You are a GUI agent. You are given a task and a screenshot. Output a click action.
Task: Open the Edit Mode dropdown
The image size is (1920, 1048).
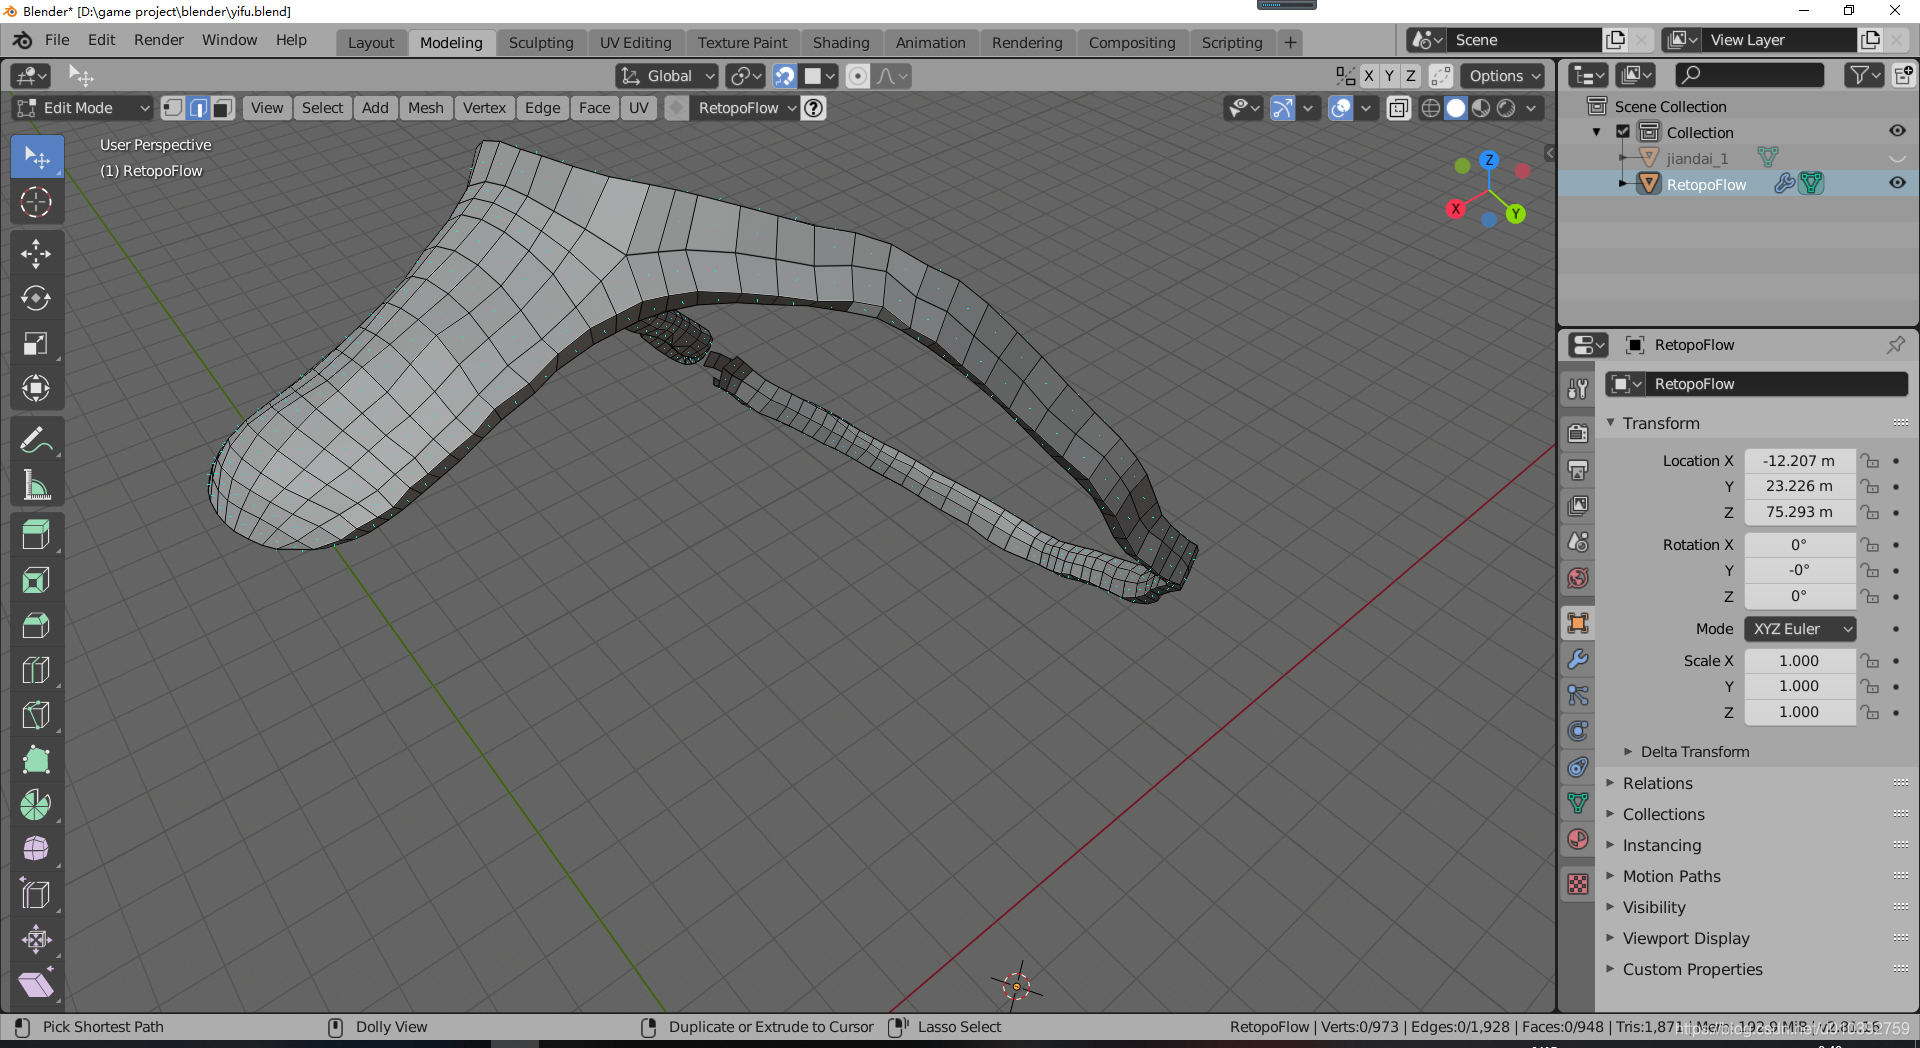83,108
